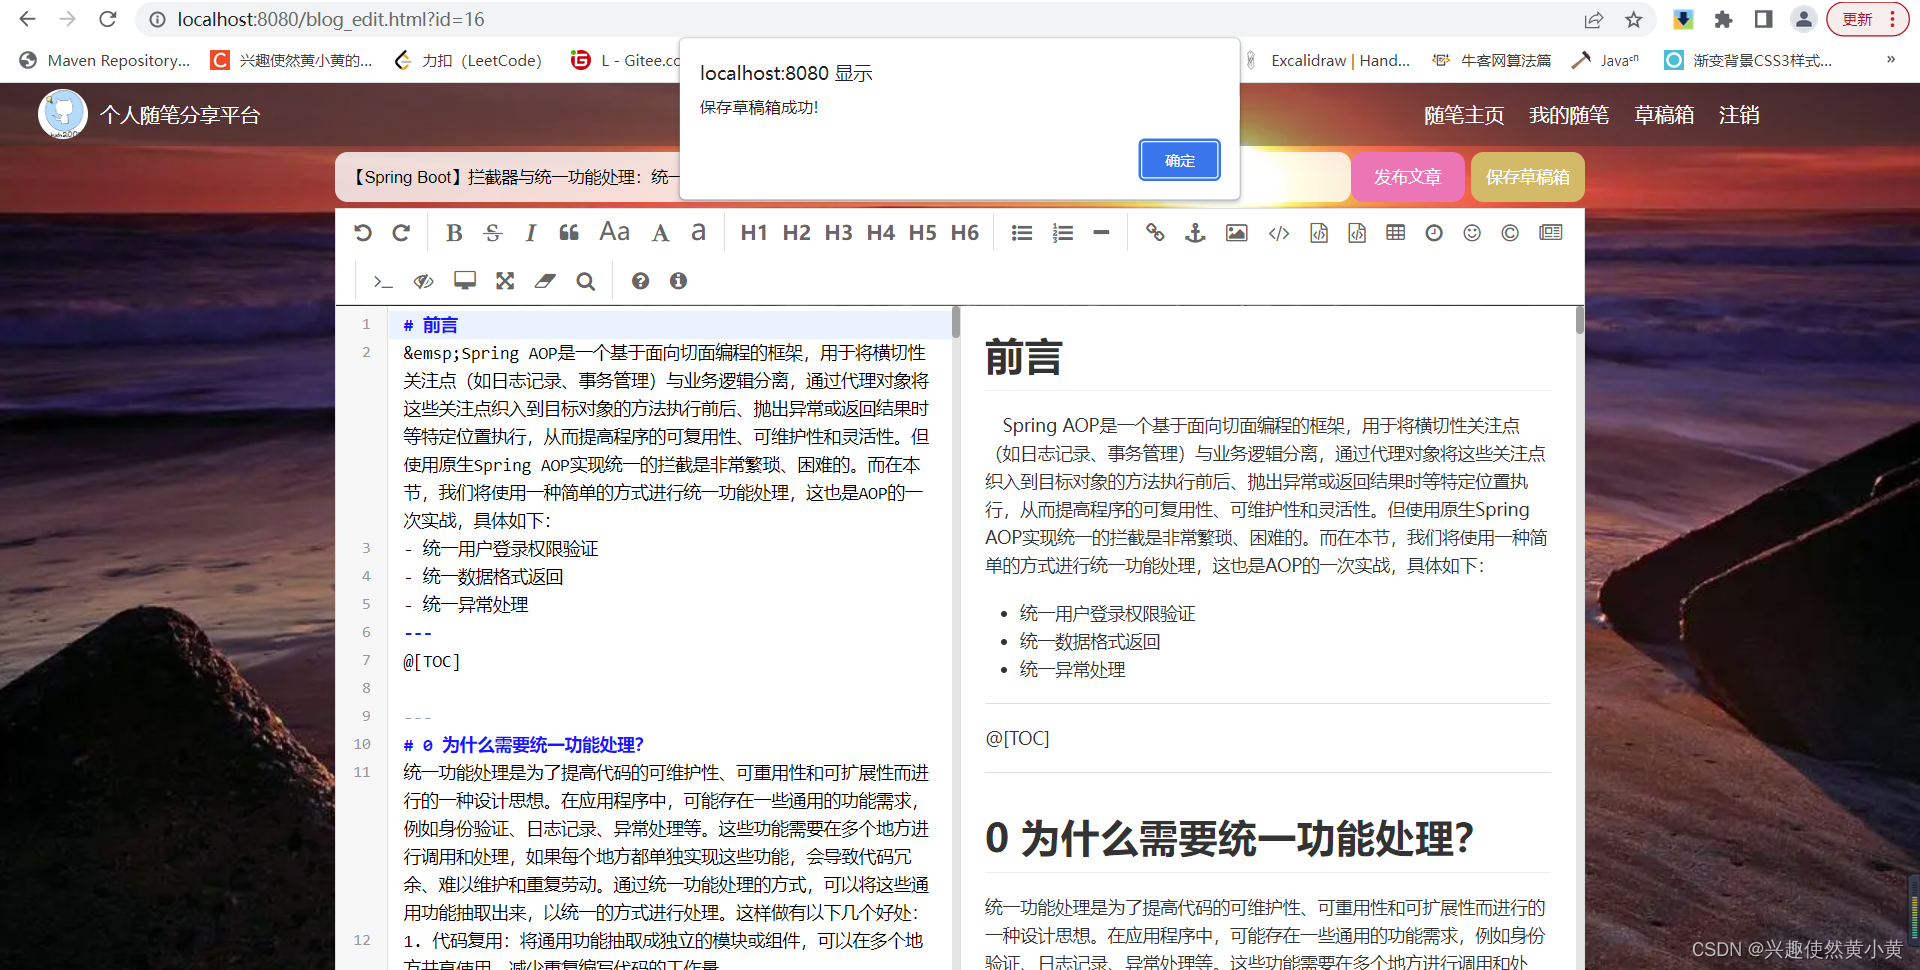The image size is (1920, 970).
Task: Click the markdown editor pane scrollbar
Action: point(956,322)
